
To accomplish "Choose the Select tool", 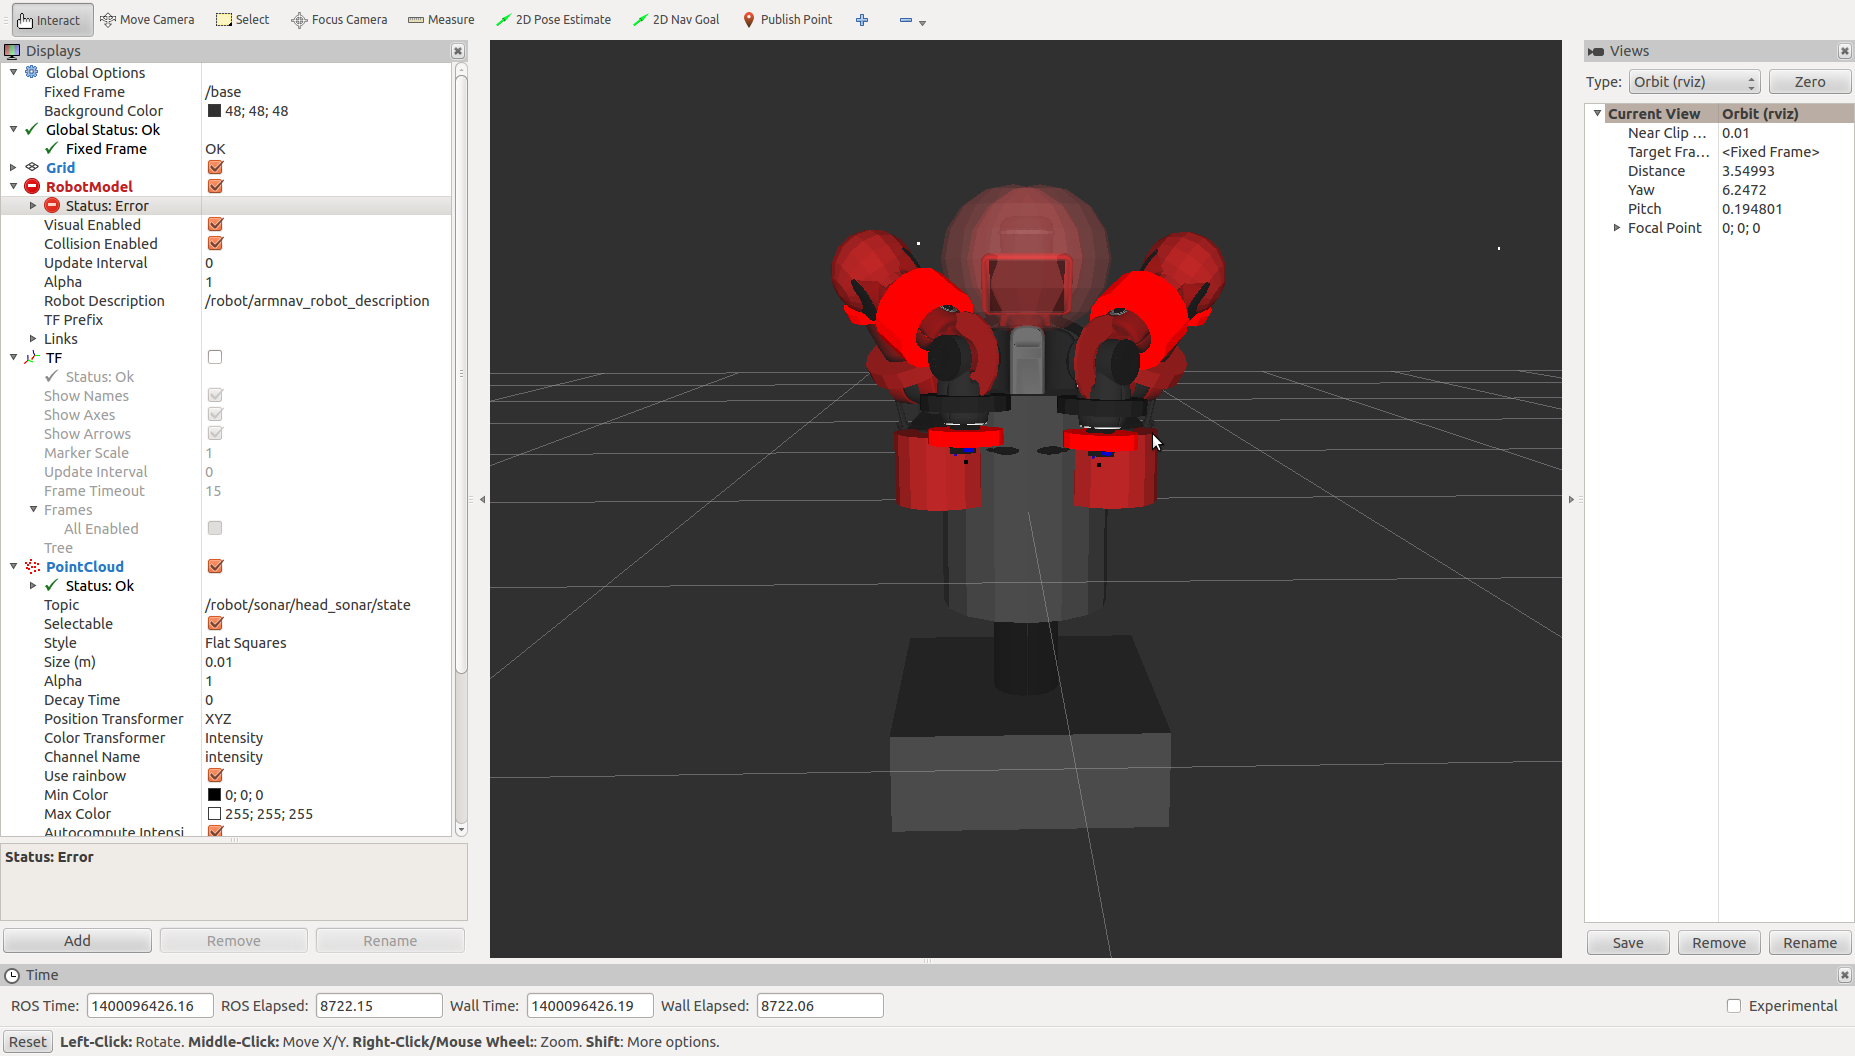I will [x=243, y=20].
